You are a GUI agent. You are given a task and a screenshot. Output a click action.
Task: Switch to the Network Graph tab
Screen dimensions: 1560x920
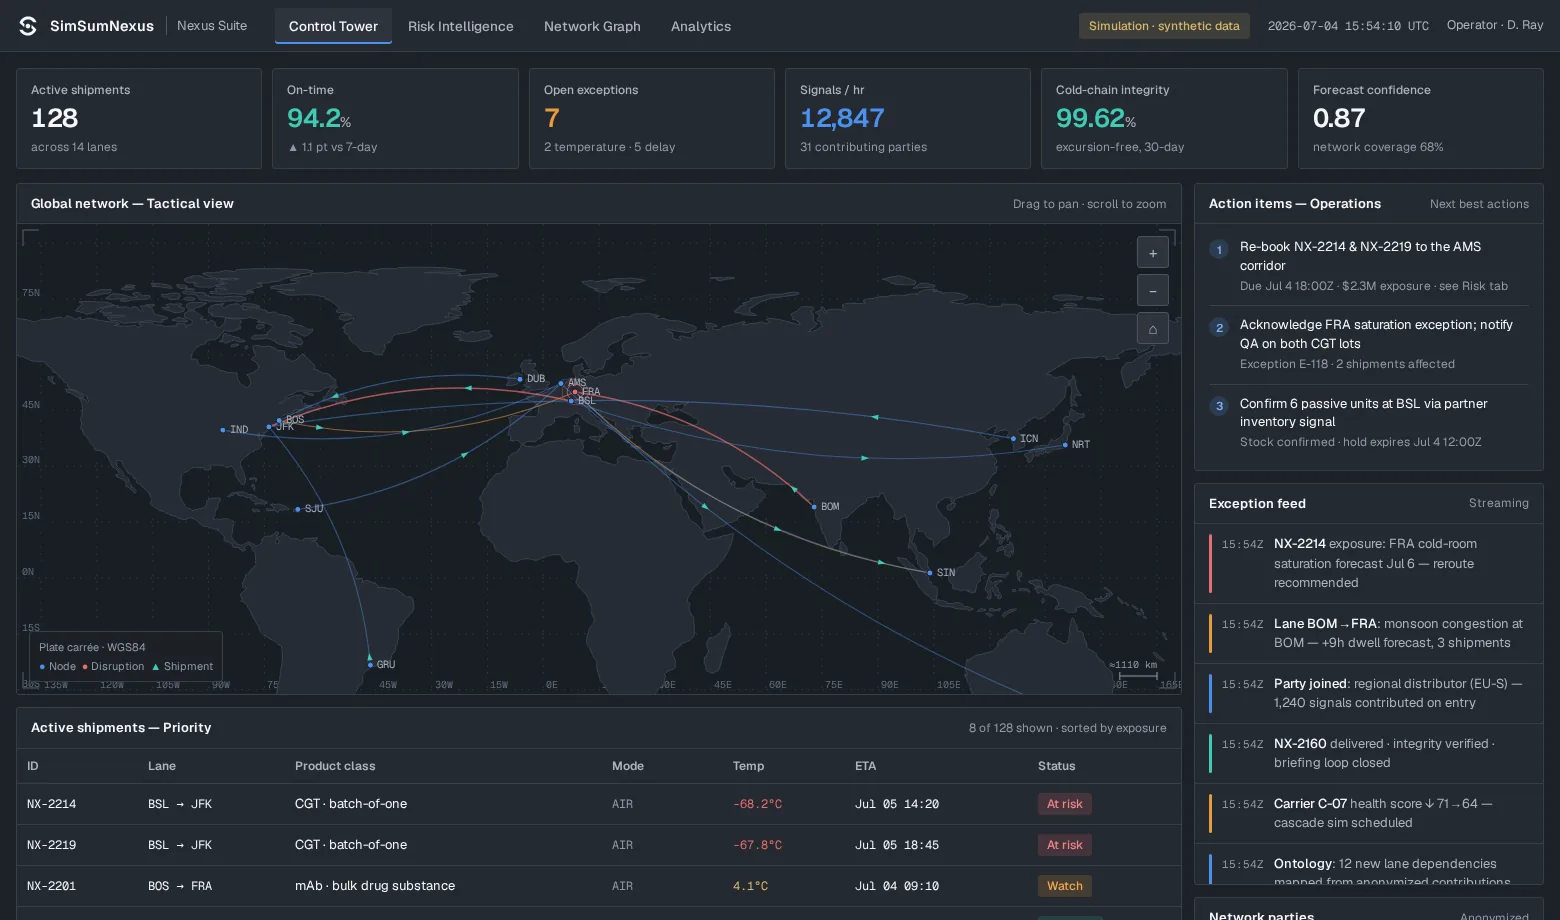592,26
